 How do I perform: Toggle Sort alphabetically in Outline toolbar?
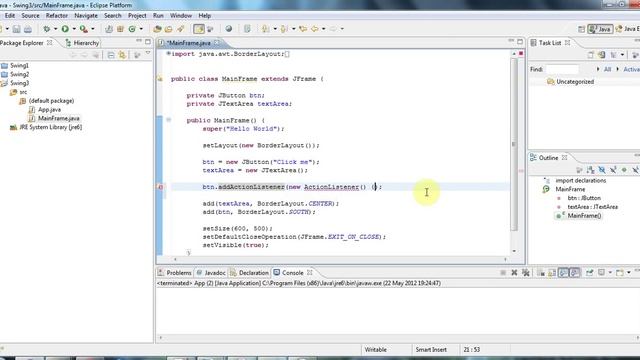tap(590, 170)
